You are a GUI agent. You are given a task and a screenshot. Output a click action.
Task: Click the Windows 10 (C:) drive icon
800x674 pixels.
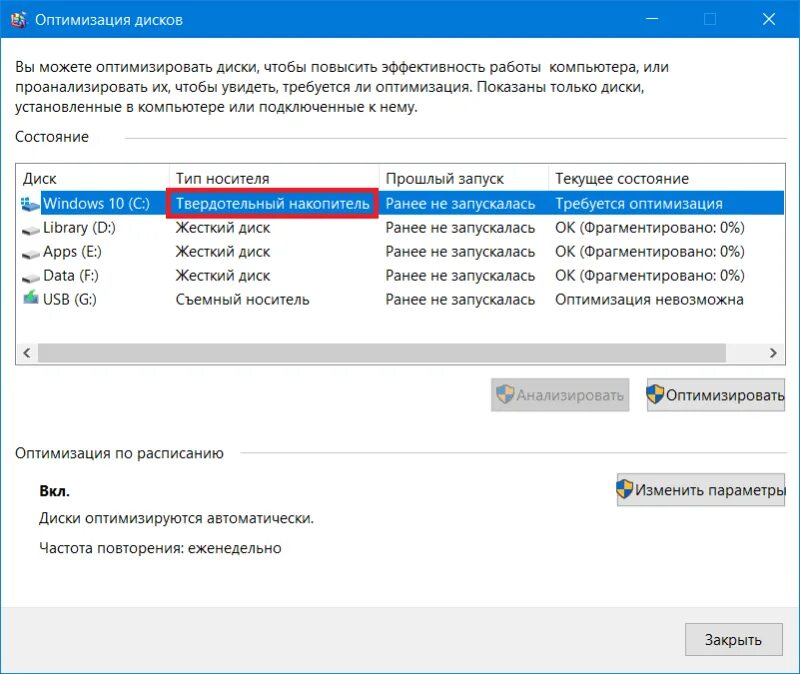(30, 204)
